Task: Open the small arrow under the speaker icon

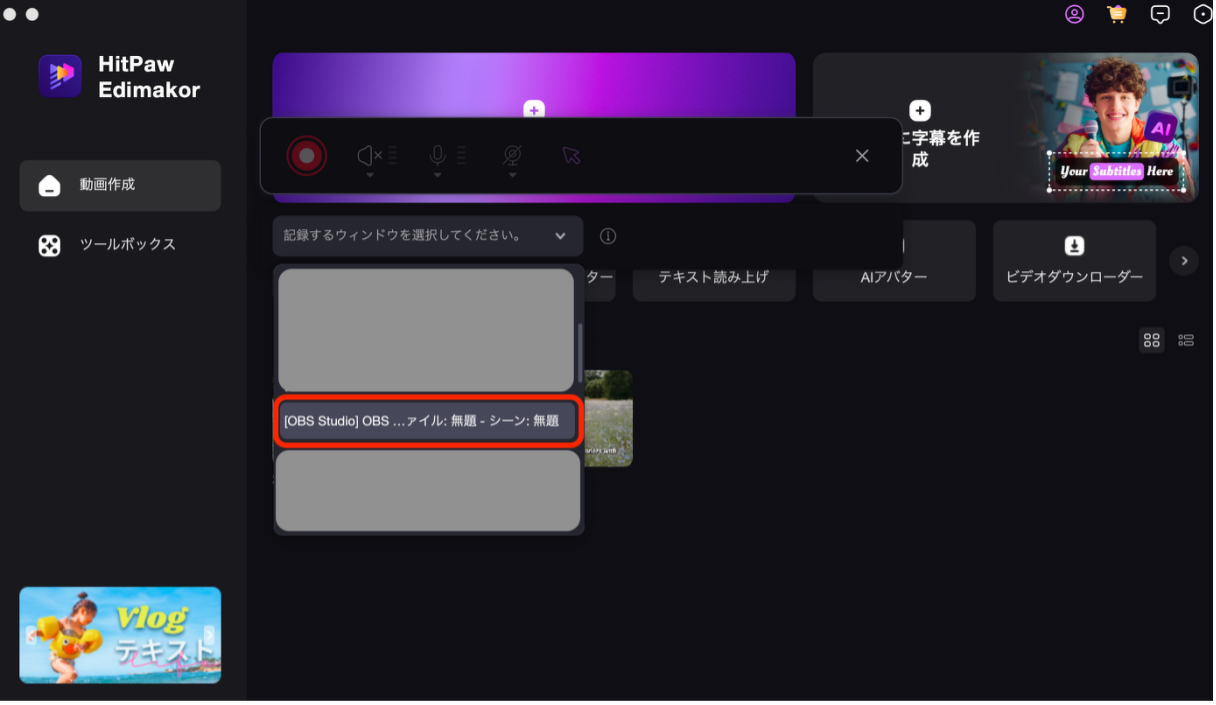Action: [x=369, y=176]
